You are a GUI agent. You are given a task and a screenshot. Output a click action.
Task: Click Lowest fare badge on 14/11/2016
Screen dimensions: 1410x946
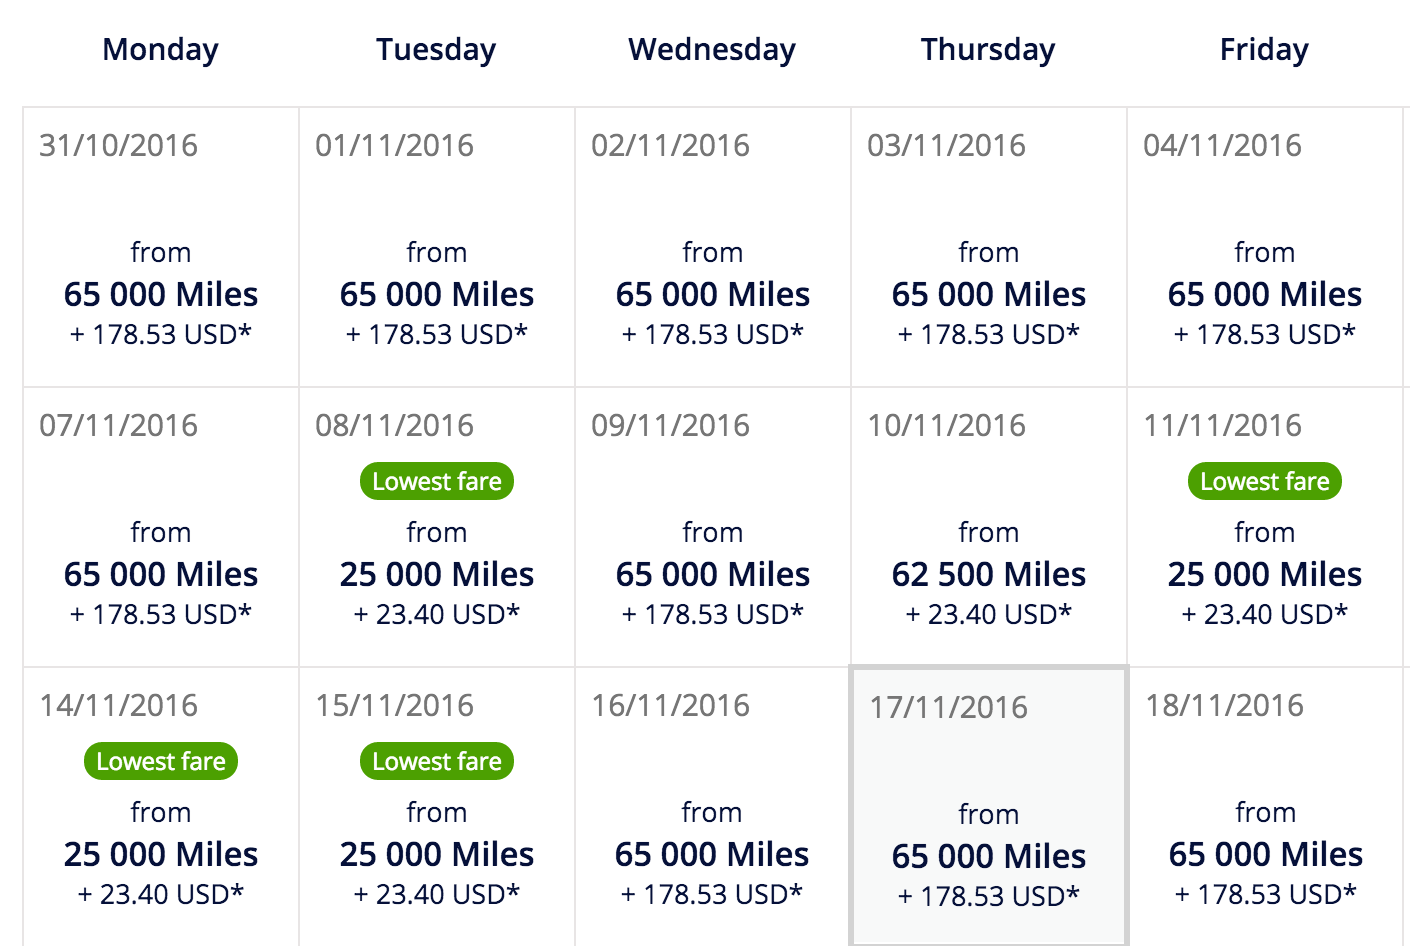point(161,761)
